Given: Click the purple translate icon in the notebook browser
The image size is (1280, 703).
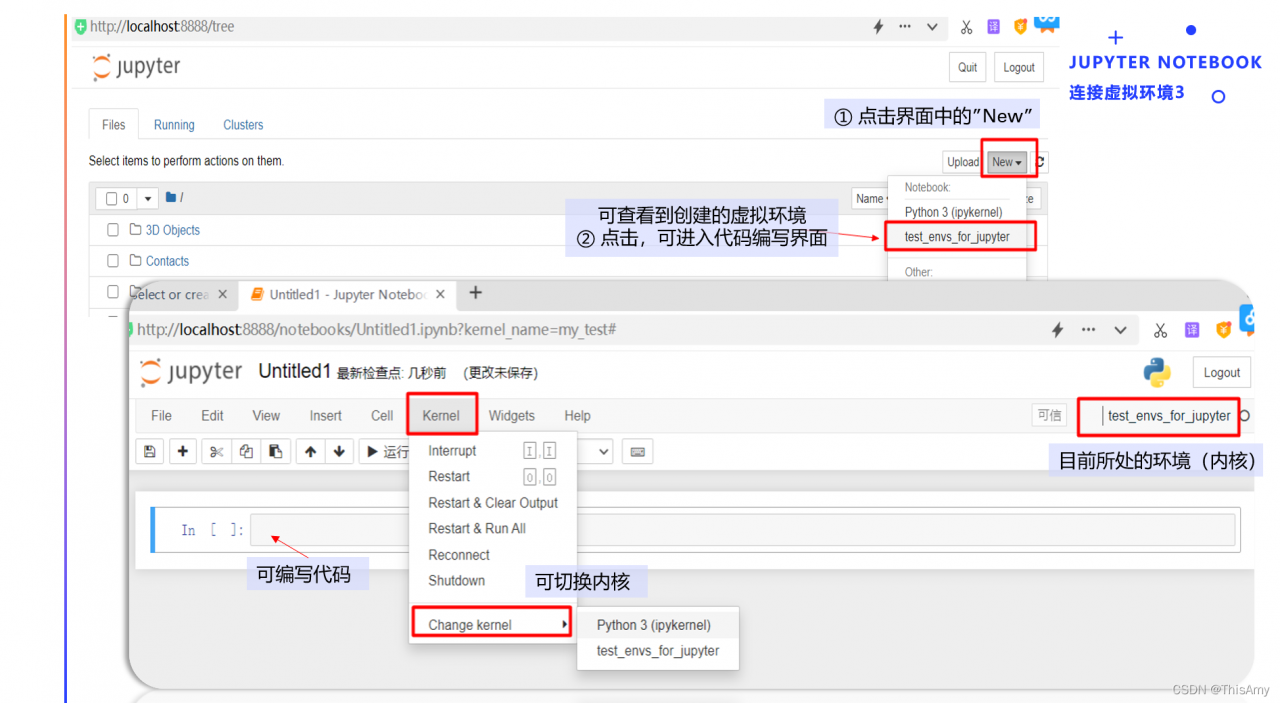Looking at the screenshot, I should tap(1192, 330).
